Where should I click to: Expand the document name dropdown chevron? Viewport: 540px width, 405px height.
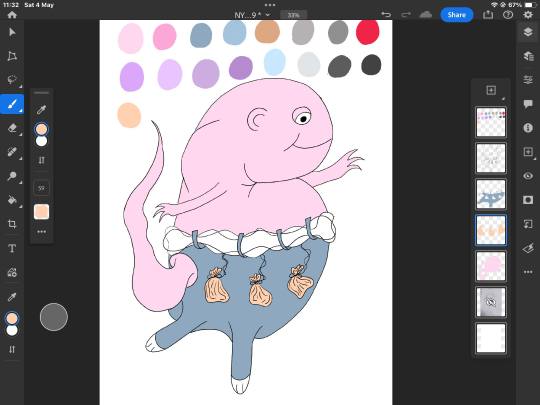(268, 15)
